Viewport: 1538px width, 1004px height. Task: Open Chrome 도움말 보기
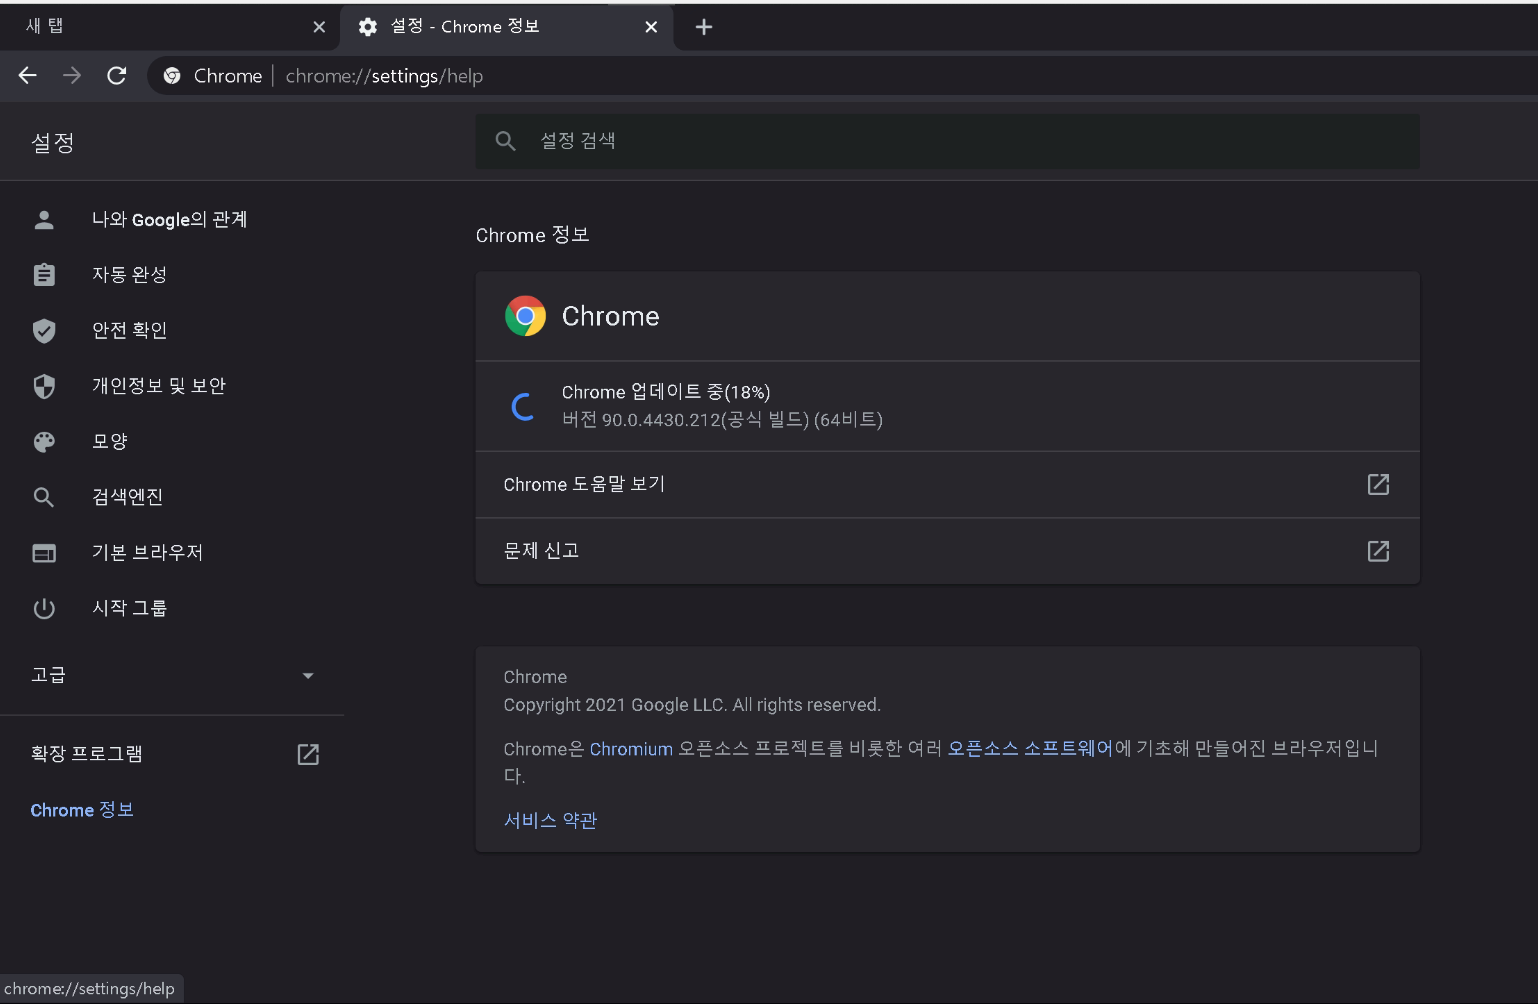[947, 485]
